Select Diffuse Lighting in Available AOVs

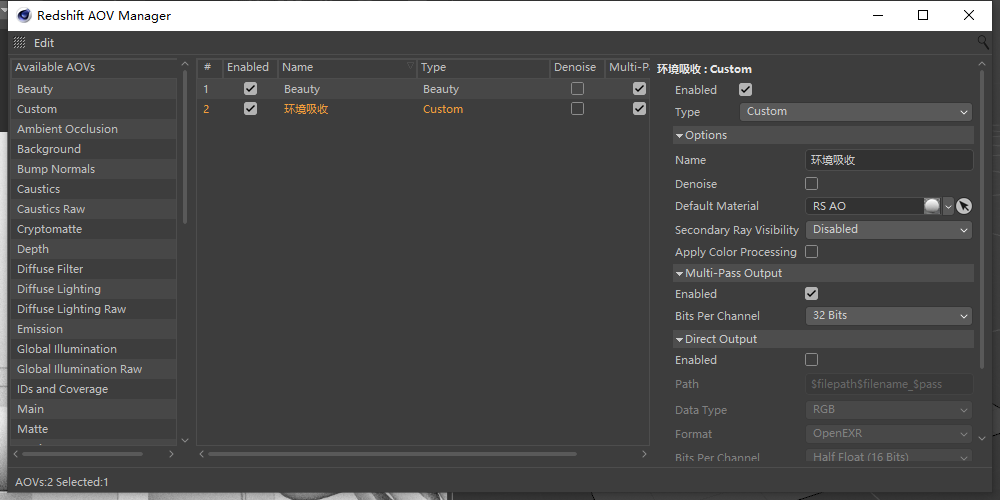pyautogui.click(x=94, y=289)
